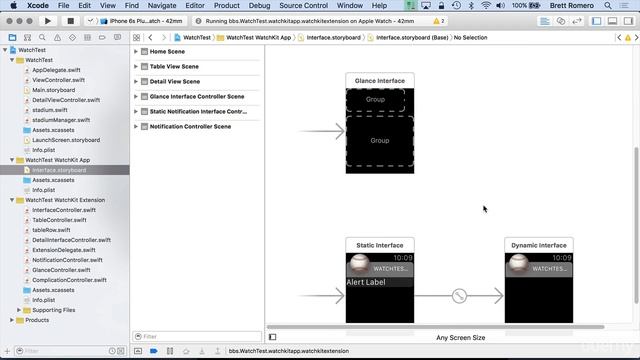
Task: Stop the running app
Action: click(70, 21)
